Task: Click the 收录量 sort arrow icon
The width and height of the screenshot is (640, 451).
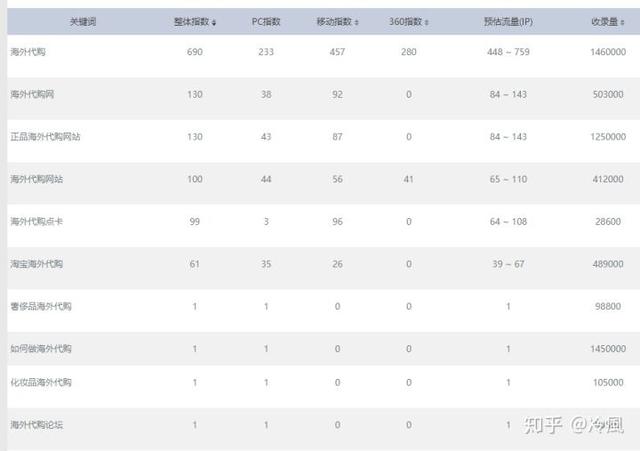Action: coord(623,22)
